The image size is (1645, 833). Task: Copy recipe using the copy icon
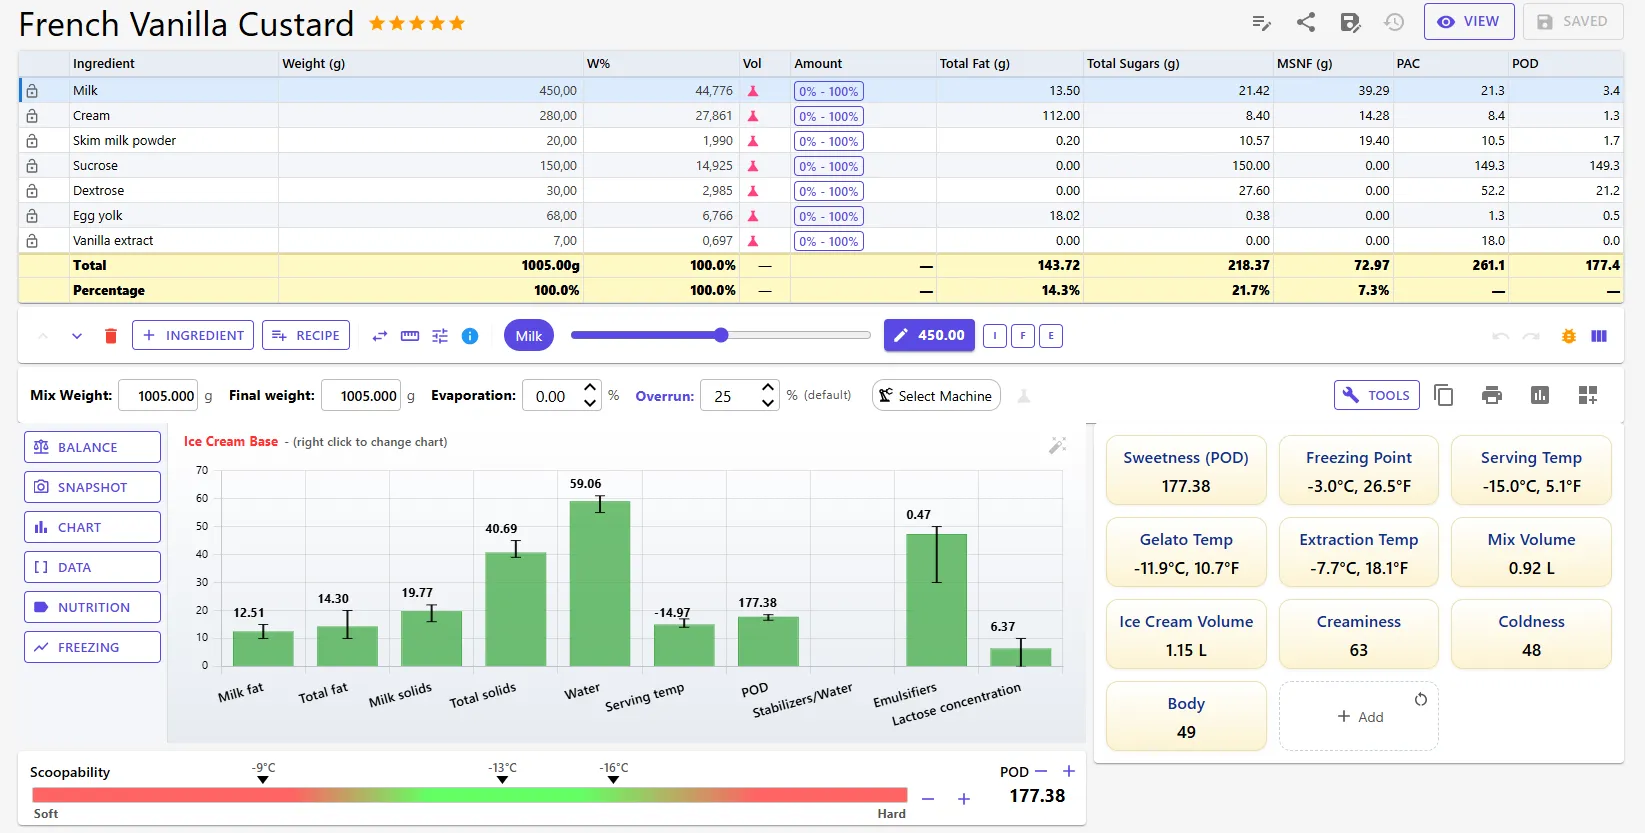click(1444, 395)
